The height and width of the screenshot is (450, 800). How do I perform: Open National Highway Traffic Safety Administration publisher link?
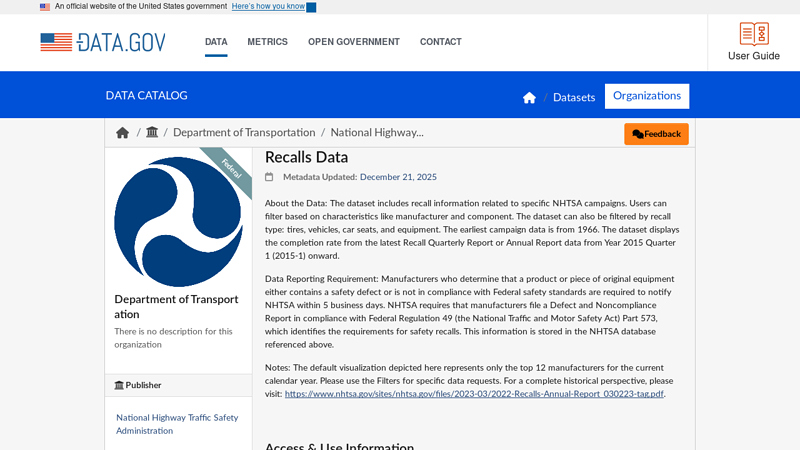tap(177, 424)
